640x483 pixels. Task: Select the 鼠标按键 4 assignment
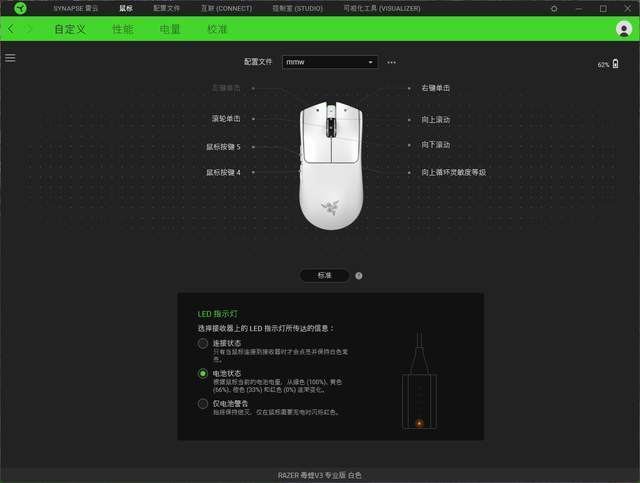click(x=223, y=173)
